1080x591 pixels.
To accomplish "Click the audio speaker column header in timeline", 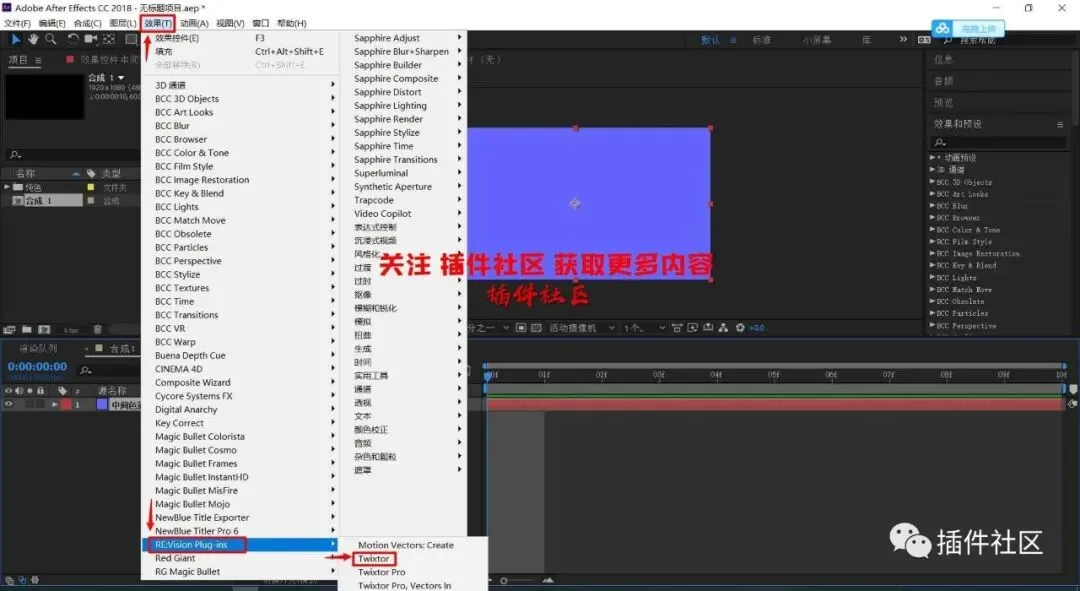I will click(19, 391).
